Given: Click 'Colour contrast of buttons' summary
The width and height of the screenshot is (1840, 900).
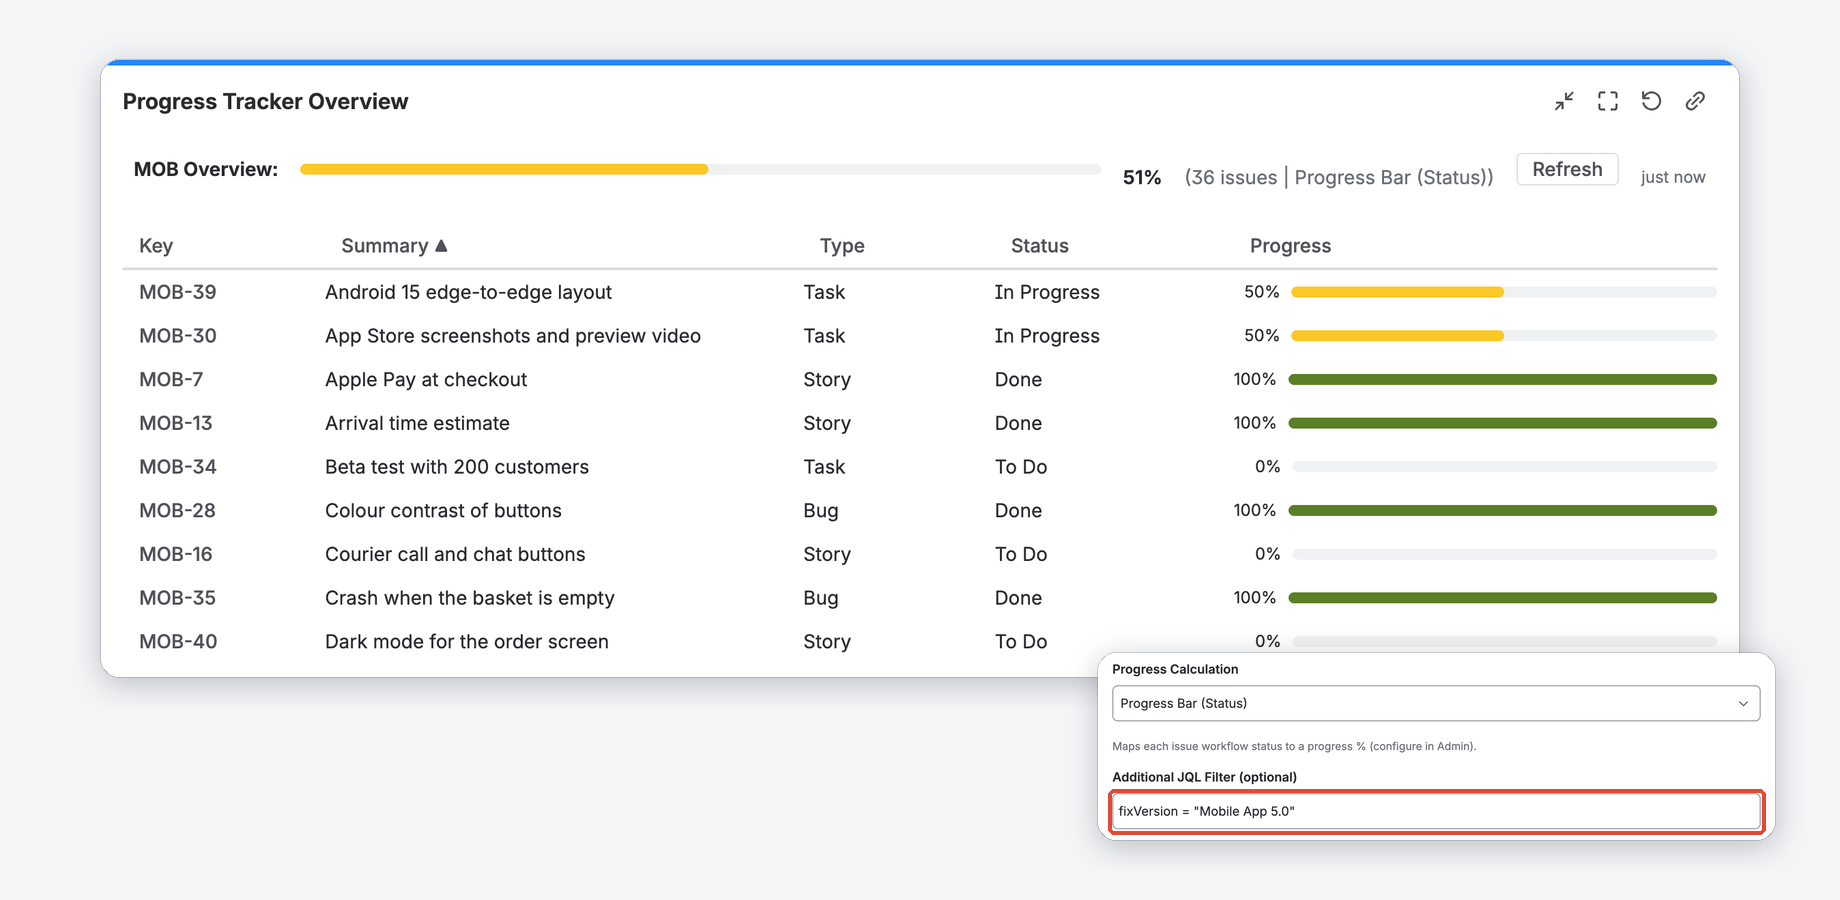Looking at the screenshot, I should (443, 511).
